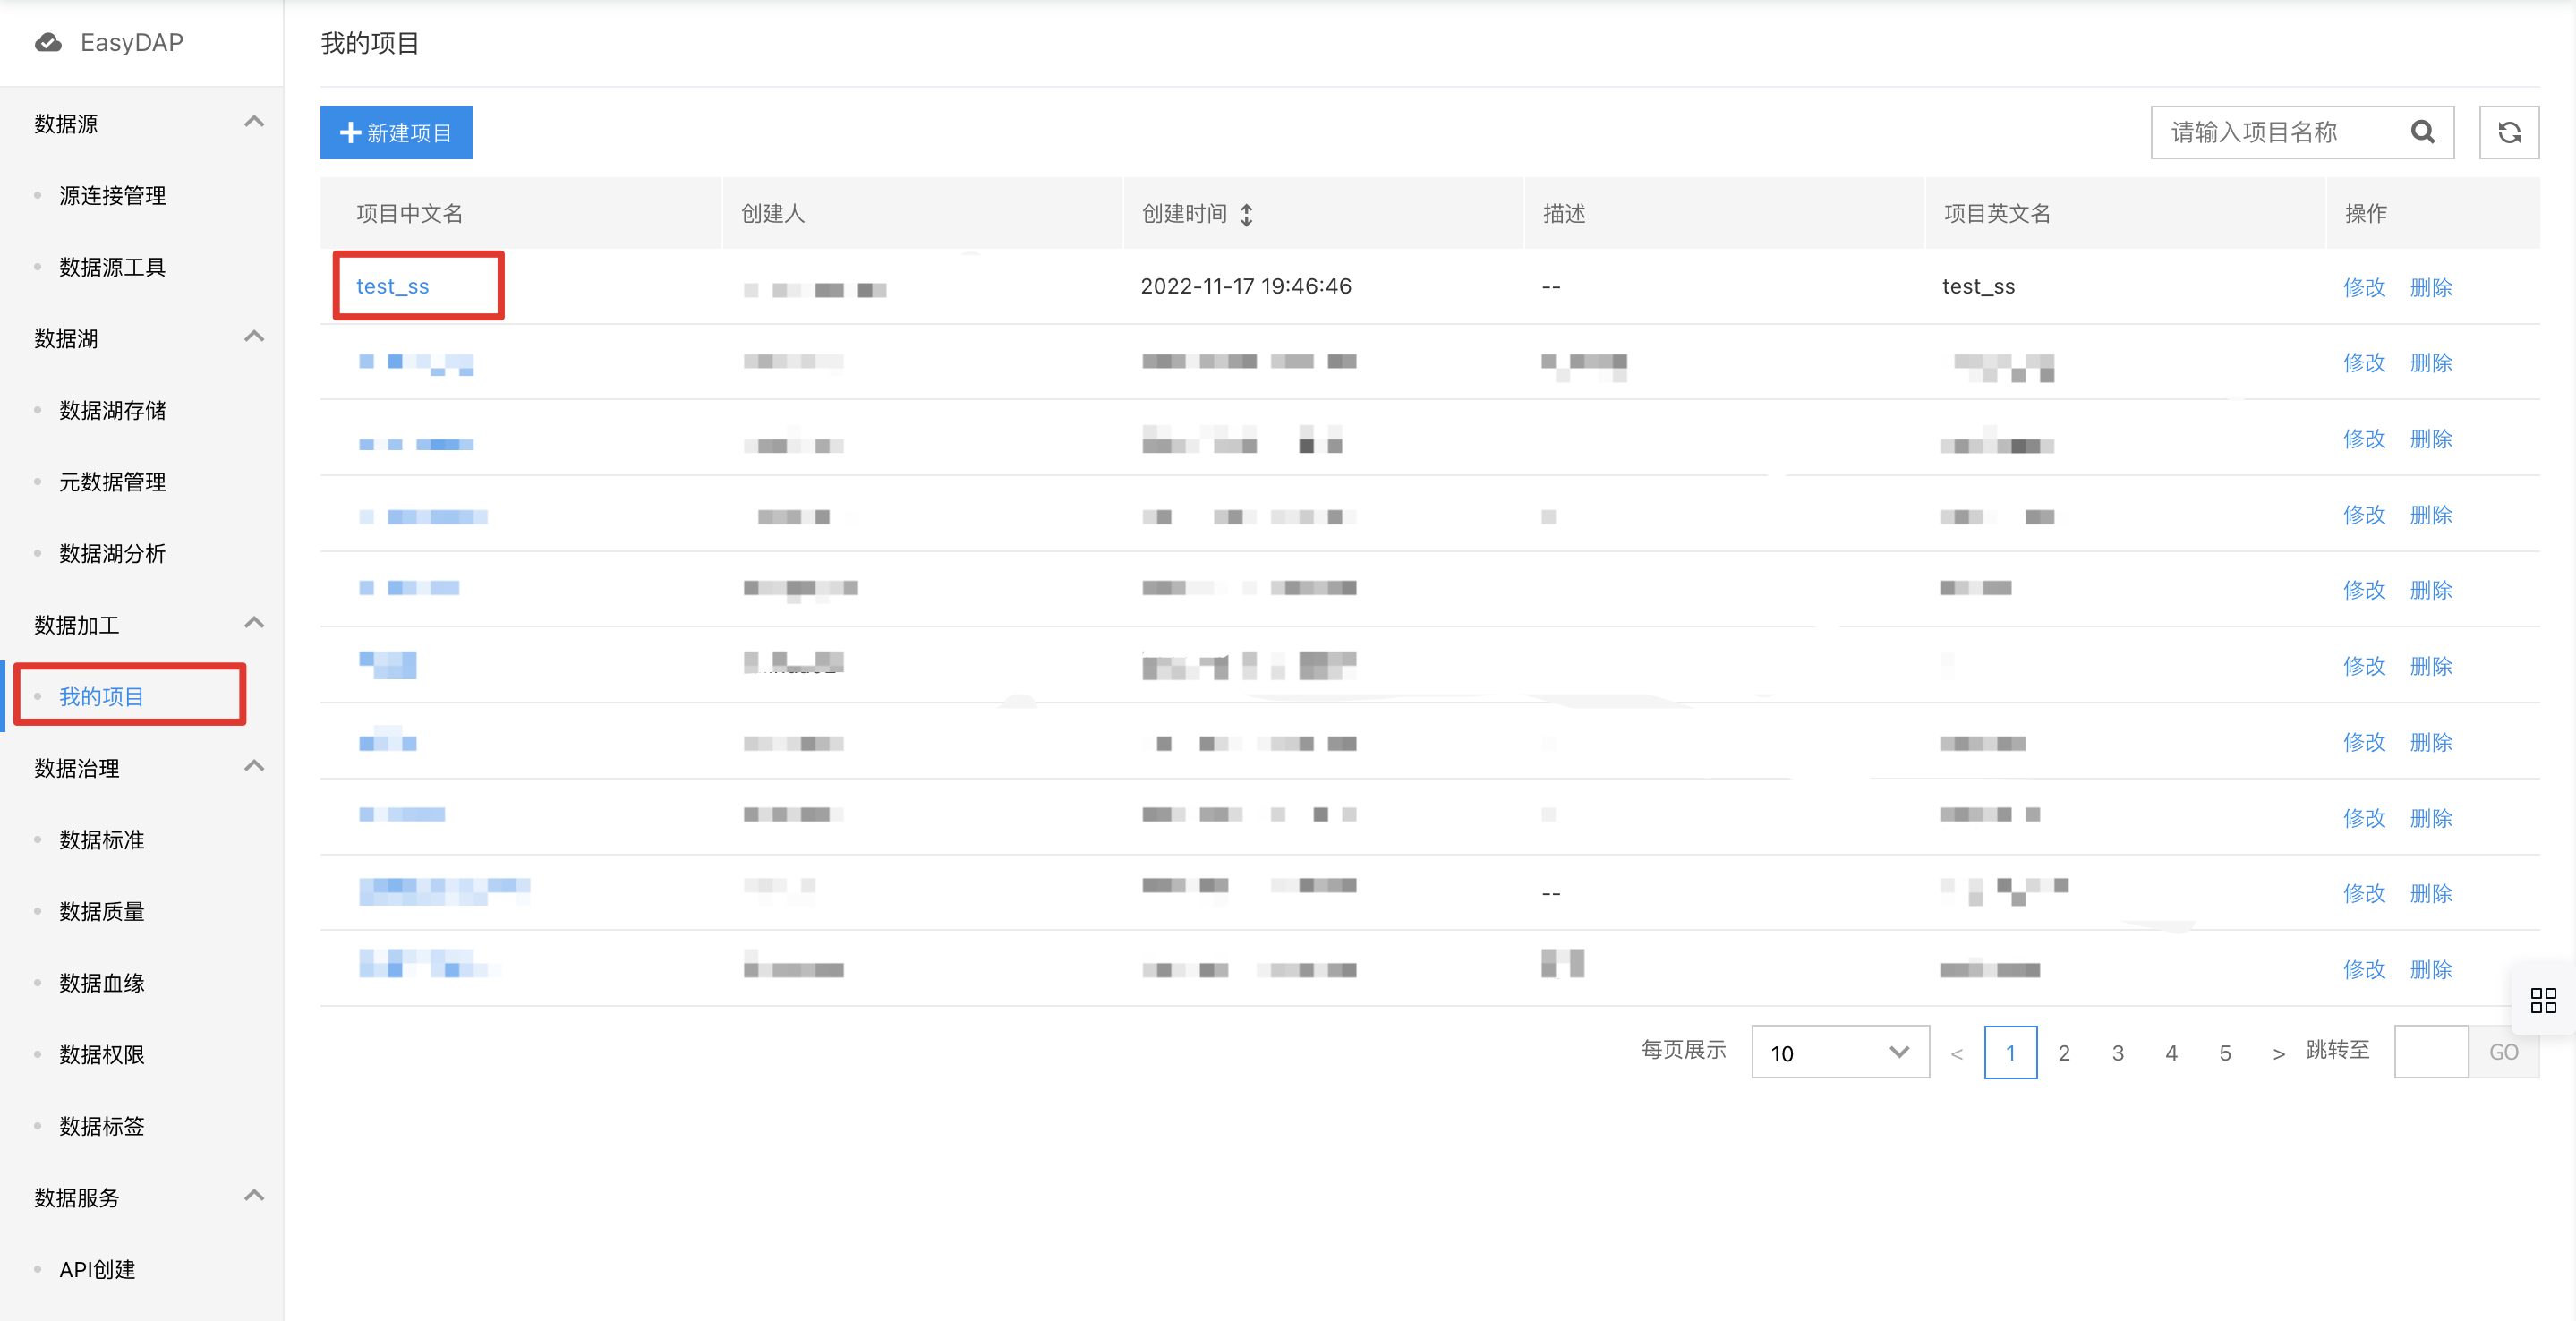Viewport: 2576px width, 1321px height.
Task: Open 数据血缘 in sidebar
Action: click(101, 983)
